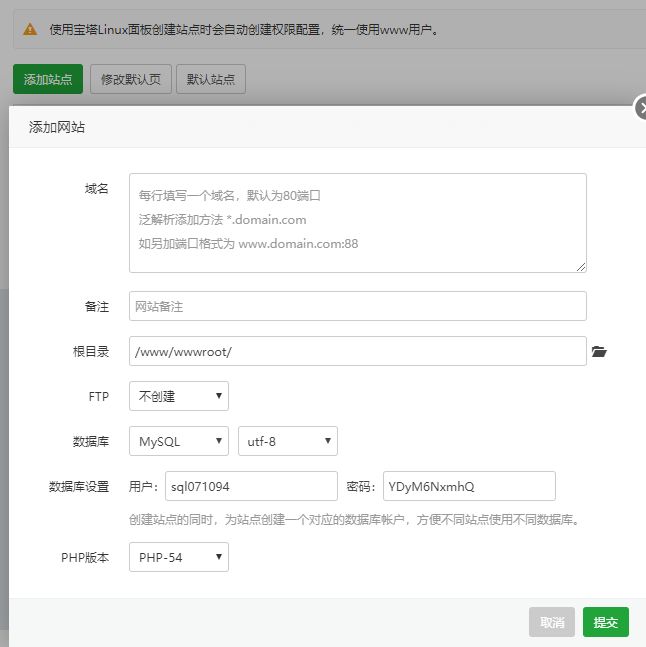Open the FTP 不创建 dropdown
Viewport: 646px width, 647px height.
(179, 396)
